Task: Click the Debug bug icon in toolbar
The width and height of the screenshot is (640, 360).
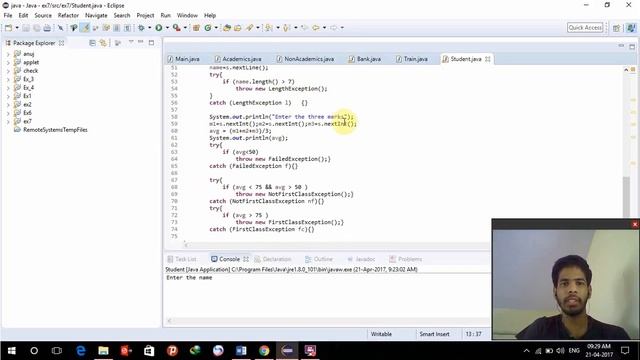Action: coord(141,28)
